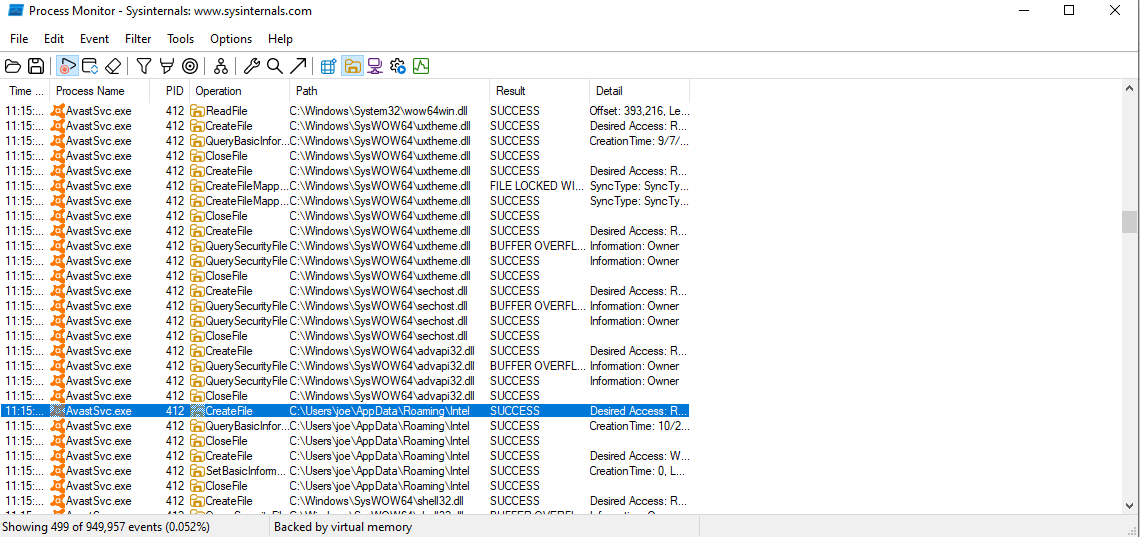Open the Filter funnel icon
Screen dimensions: 1140x537
click(144, 66)
